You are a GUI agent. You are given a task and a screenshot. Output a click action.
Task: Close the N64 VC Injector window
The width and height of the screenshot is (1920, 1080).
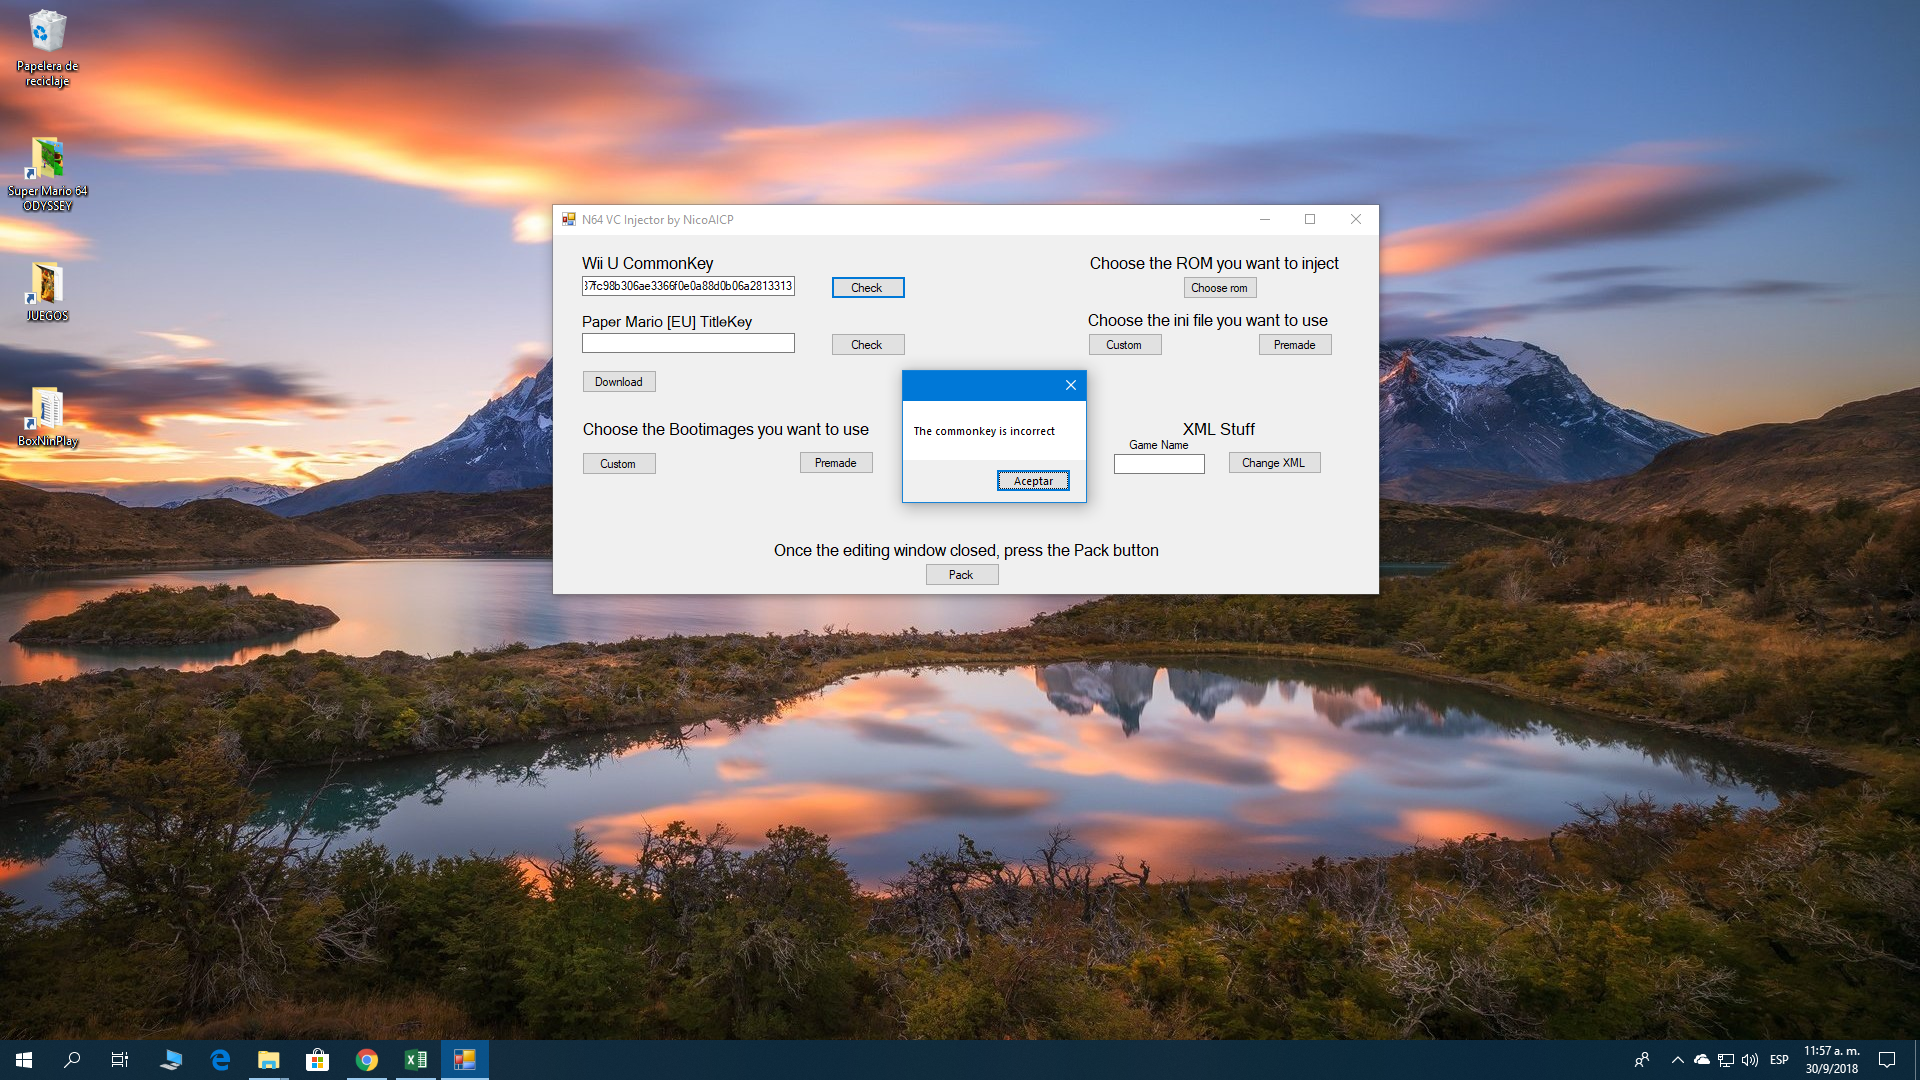pos(1356,220)
